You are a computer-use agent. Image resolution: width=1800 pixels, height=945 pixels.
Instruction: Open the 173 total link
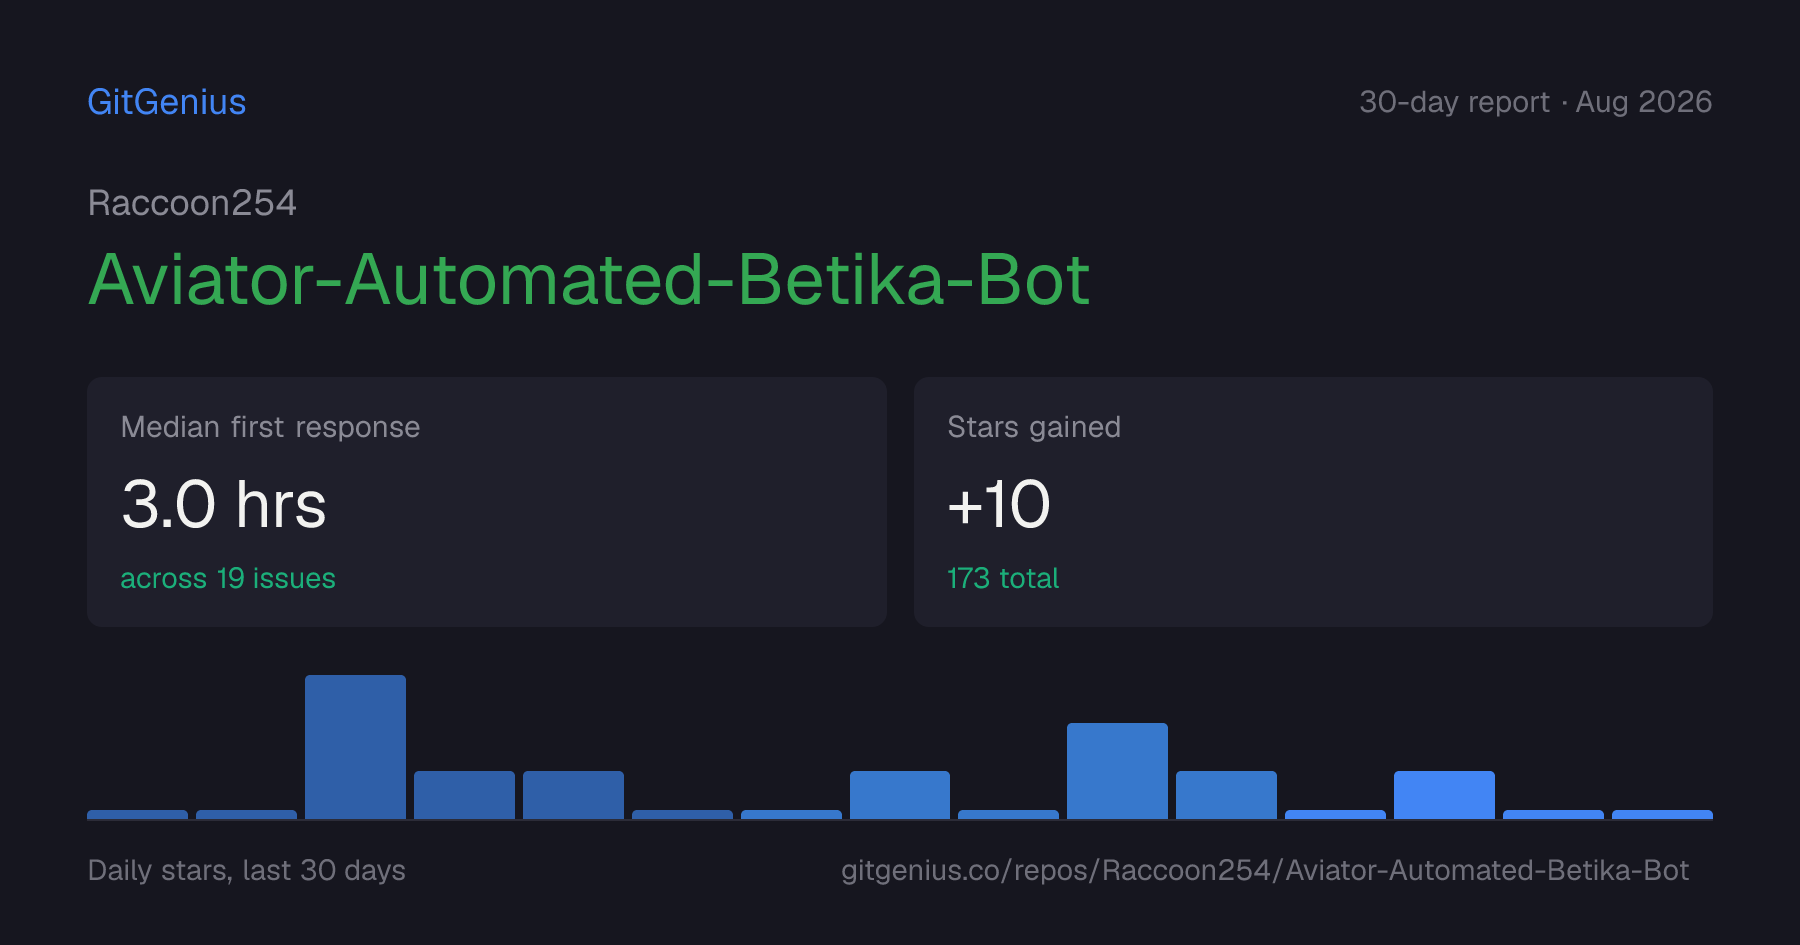1003,578
